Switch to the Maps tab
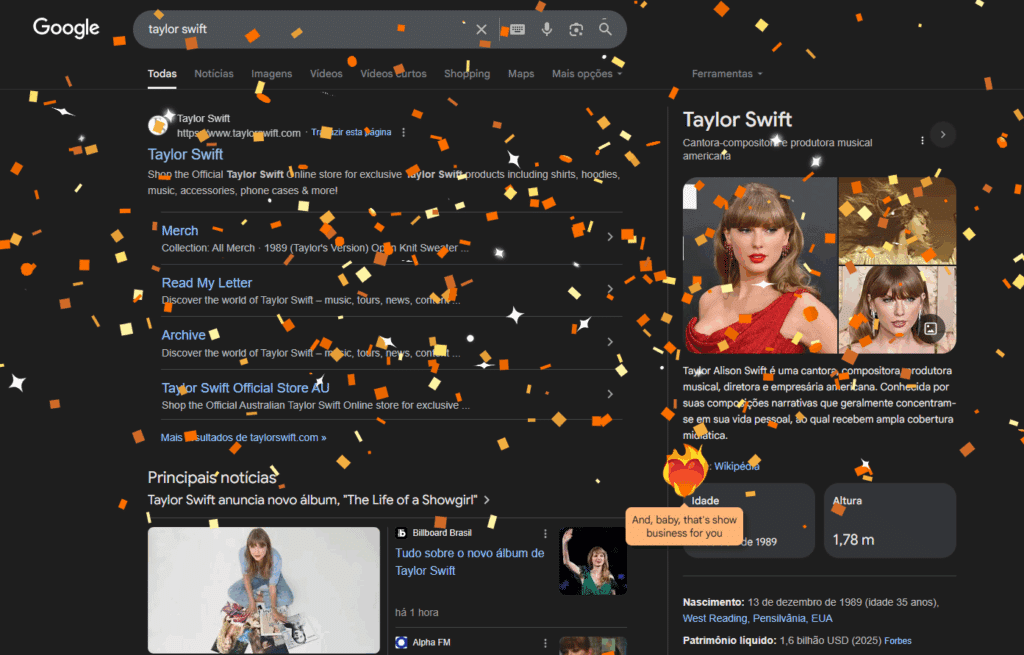Viewport: 1024px width, 655px height. tap(521, 74)
